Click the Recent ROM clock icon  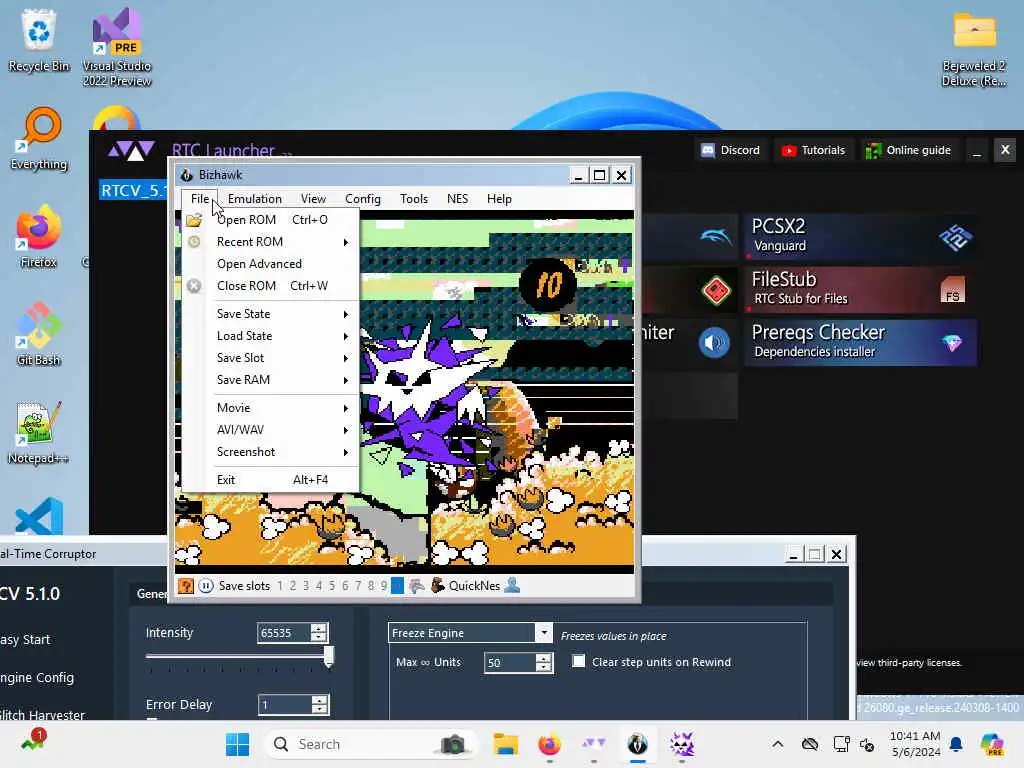point(194,242)
